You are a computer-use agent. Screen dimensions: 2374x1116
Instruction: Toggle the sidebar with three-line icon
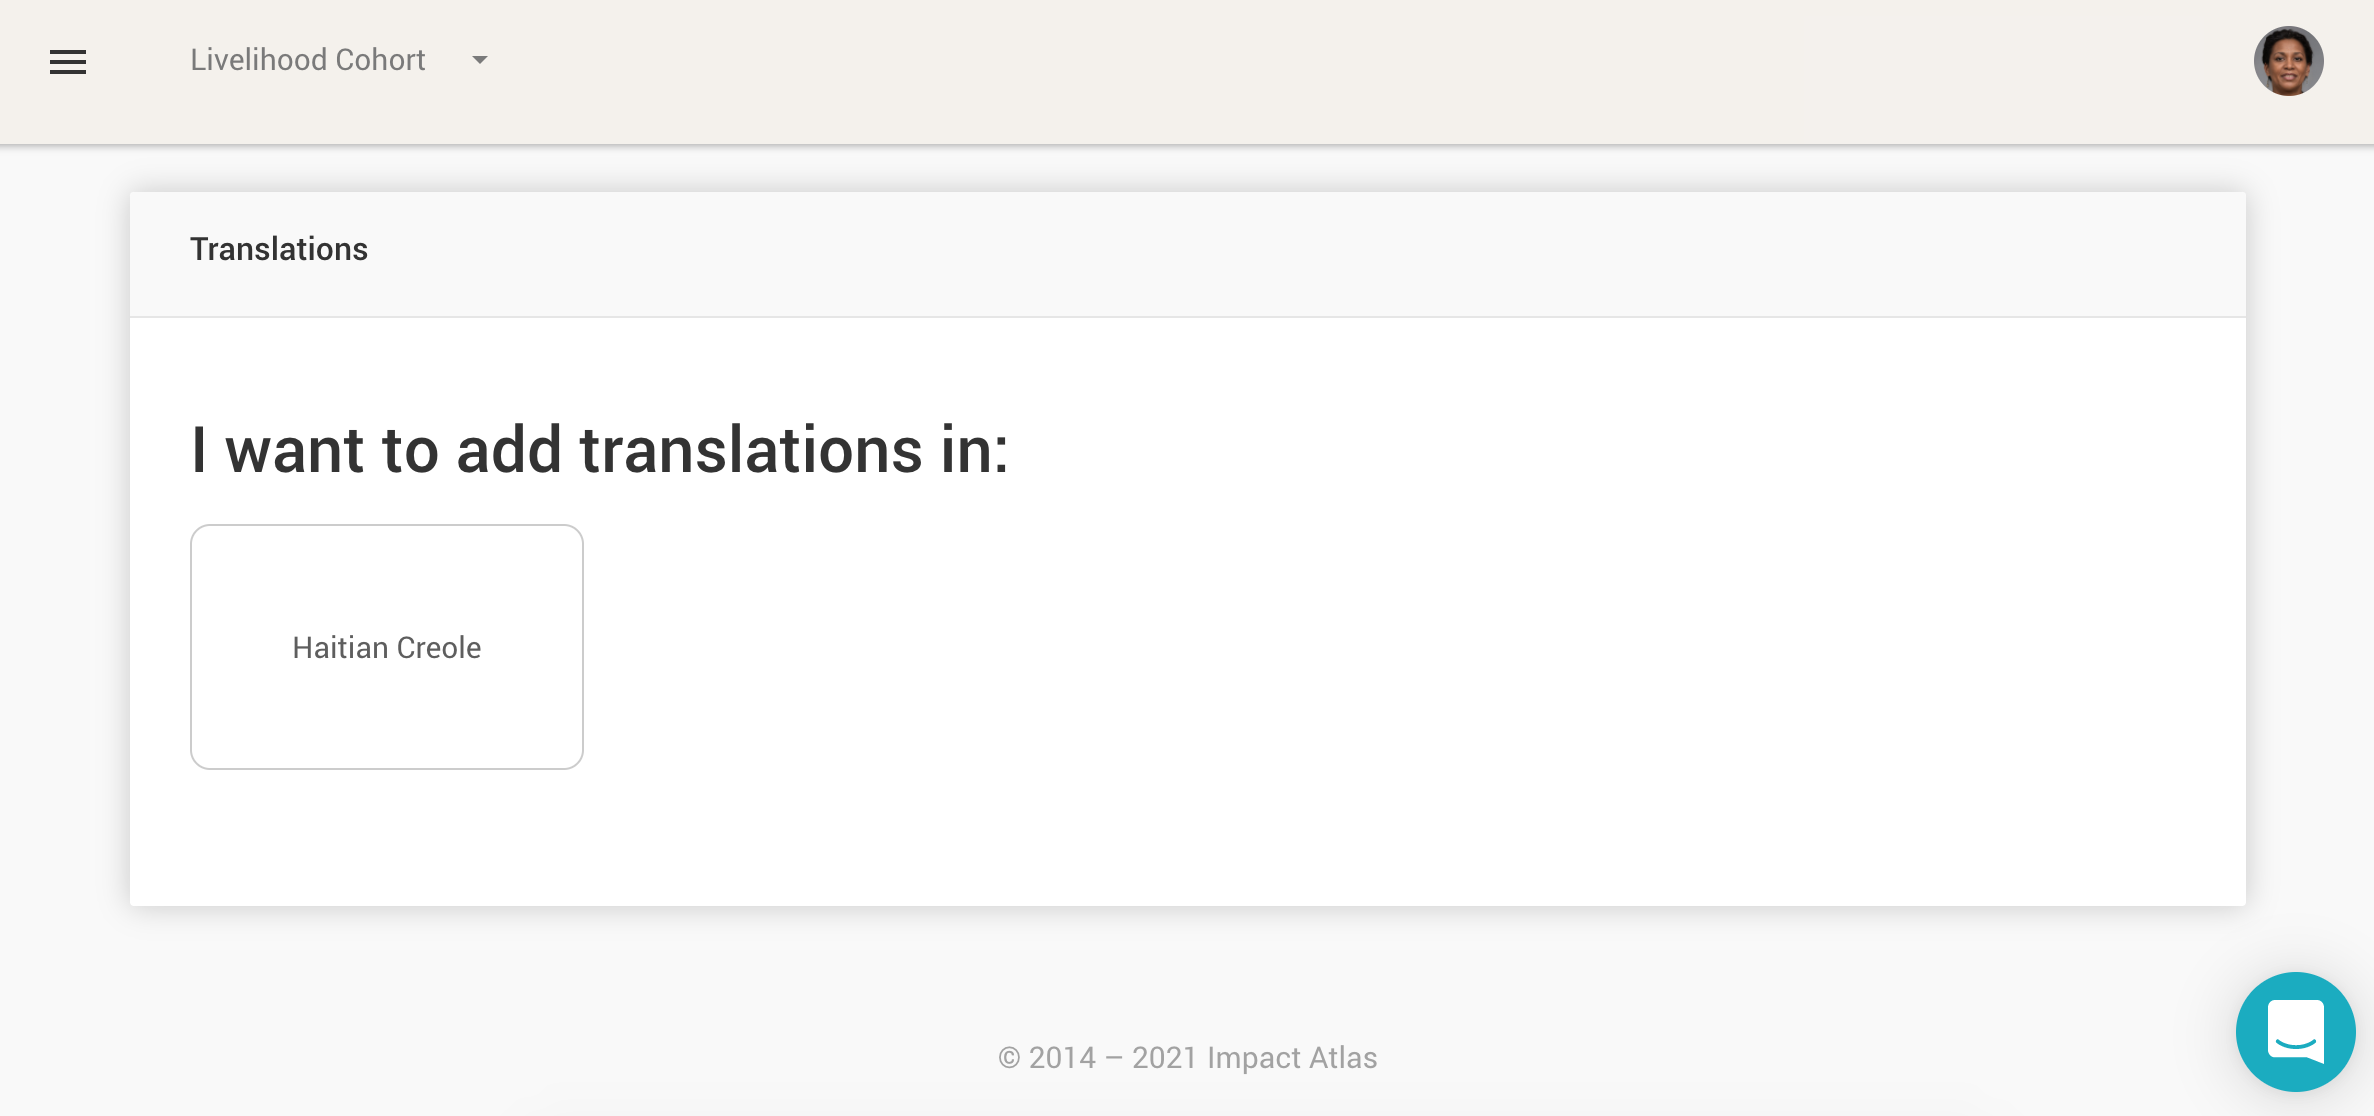68,62
